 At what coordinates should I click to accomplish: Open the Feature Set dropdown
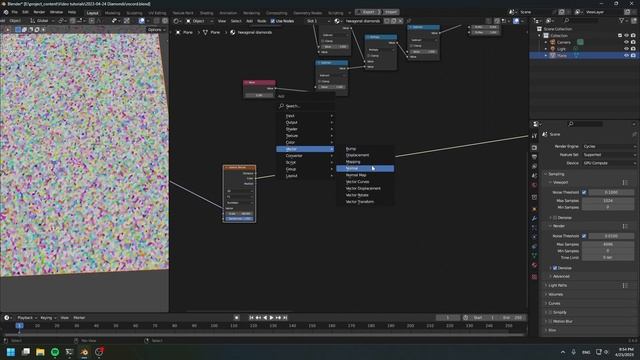[609, 155]
